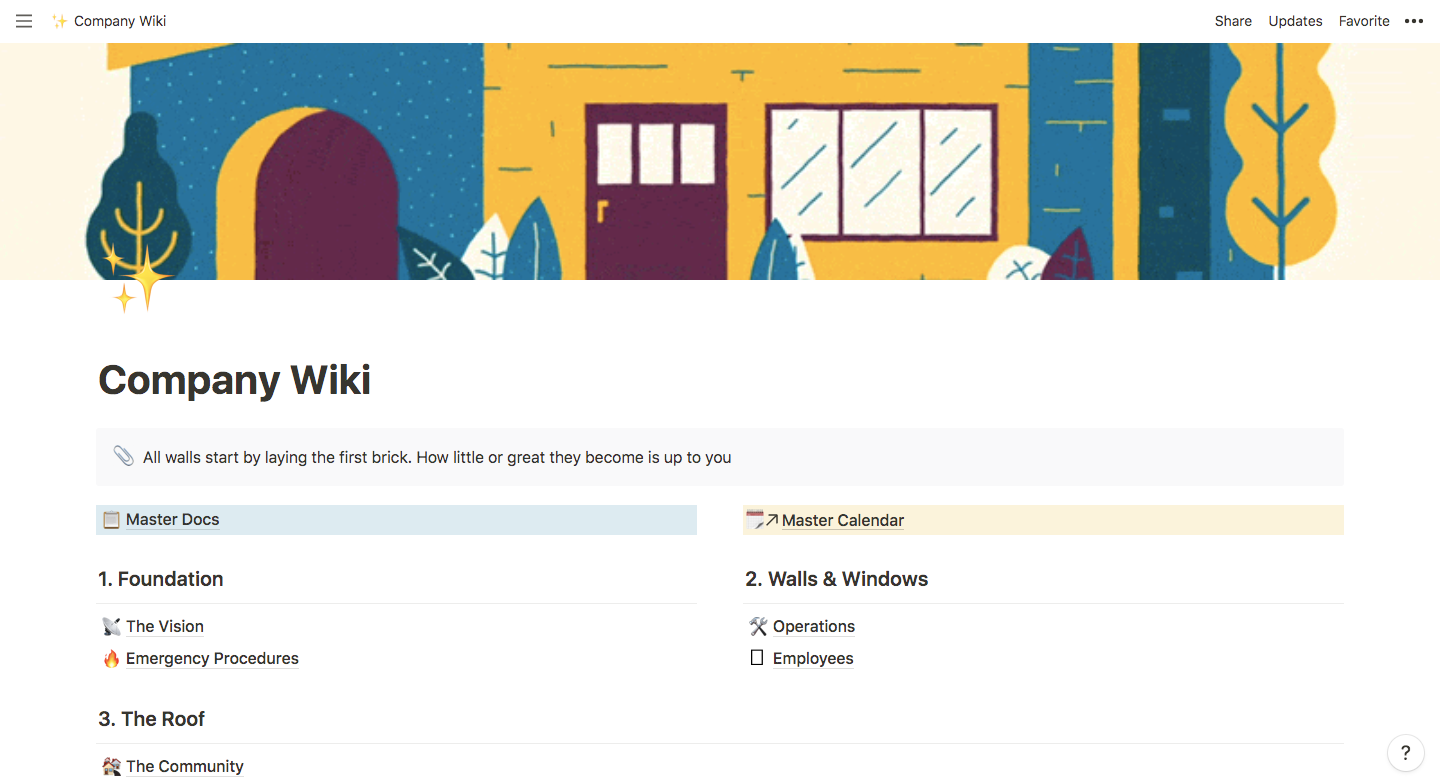1440x783 pixels.
Task: Mark page as Favorite
Action: (1364, 21)
